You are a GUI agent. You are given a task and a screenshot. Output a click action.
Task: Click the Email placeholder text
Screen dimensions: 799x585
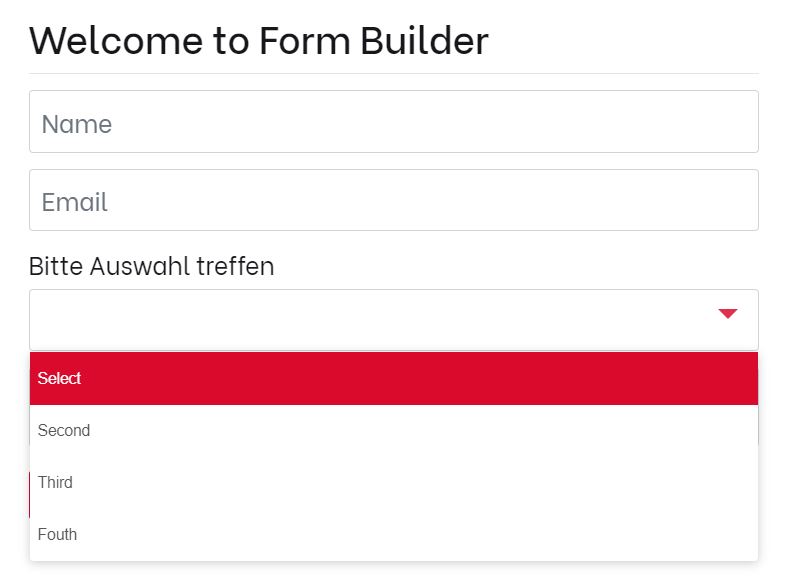pyautogui.click(x=75, y=202)
